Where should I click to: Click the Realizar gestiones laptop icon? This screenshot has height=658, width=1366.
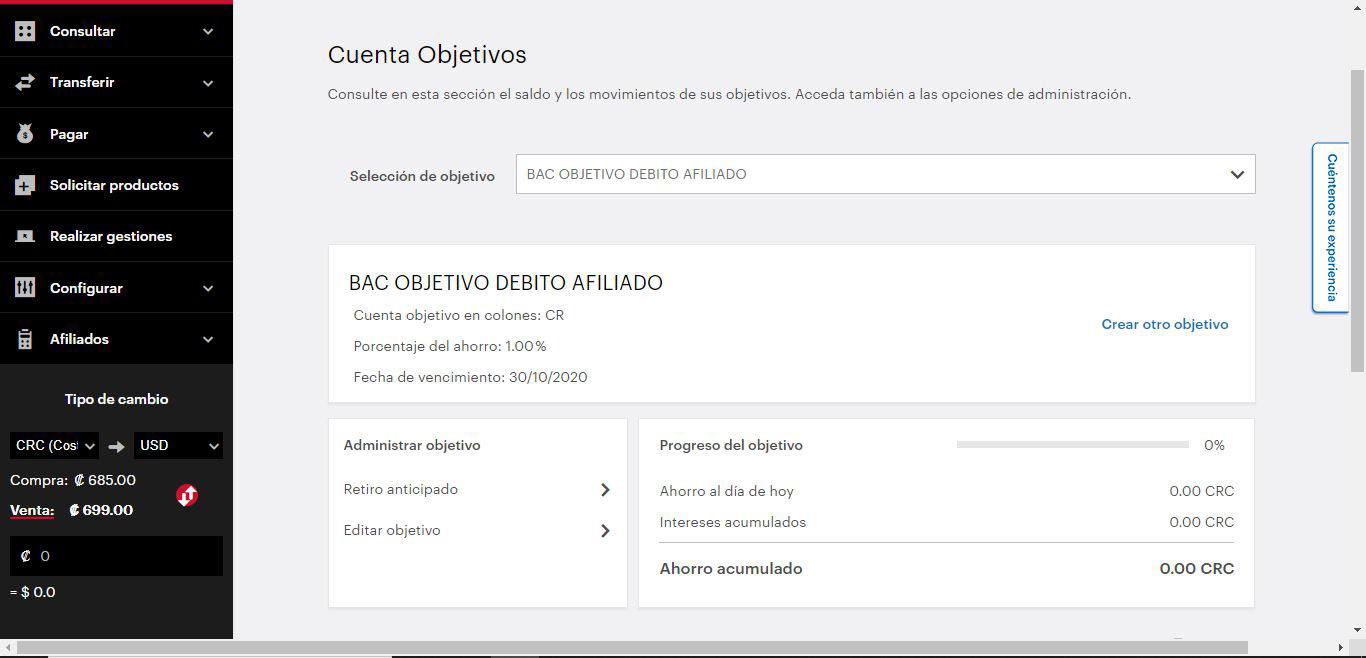click(25, 236)
